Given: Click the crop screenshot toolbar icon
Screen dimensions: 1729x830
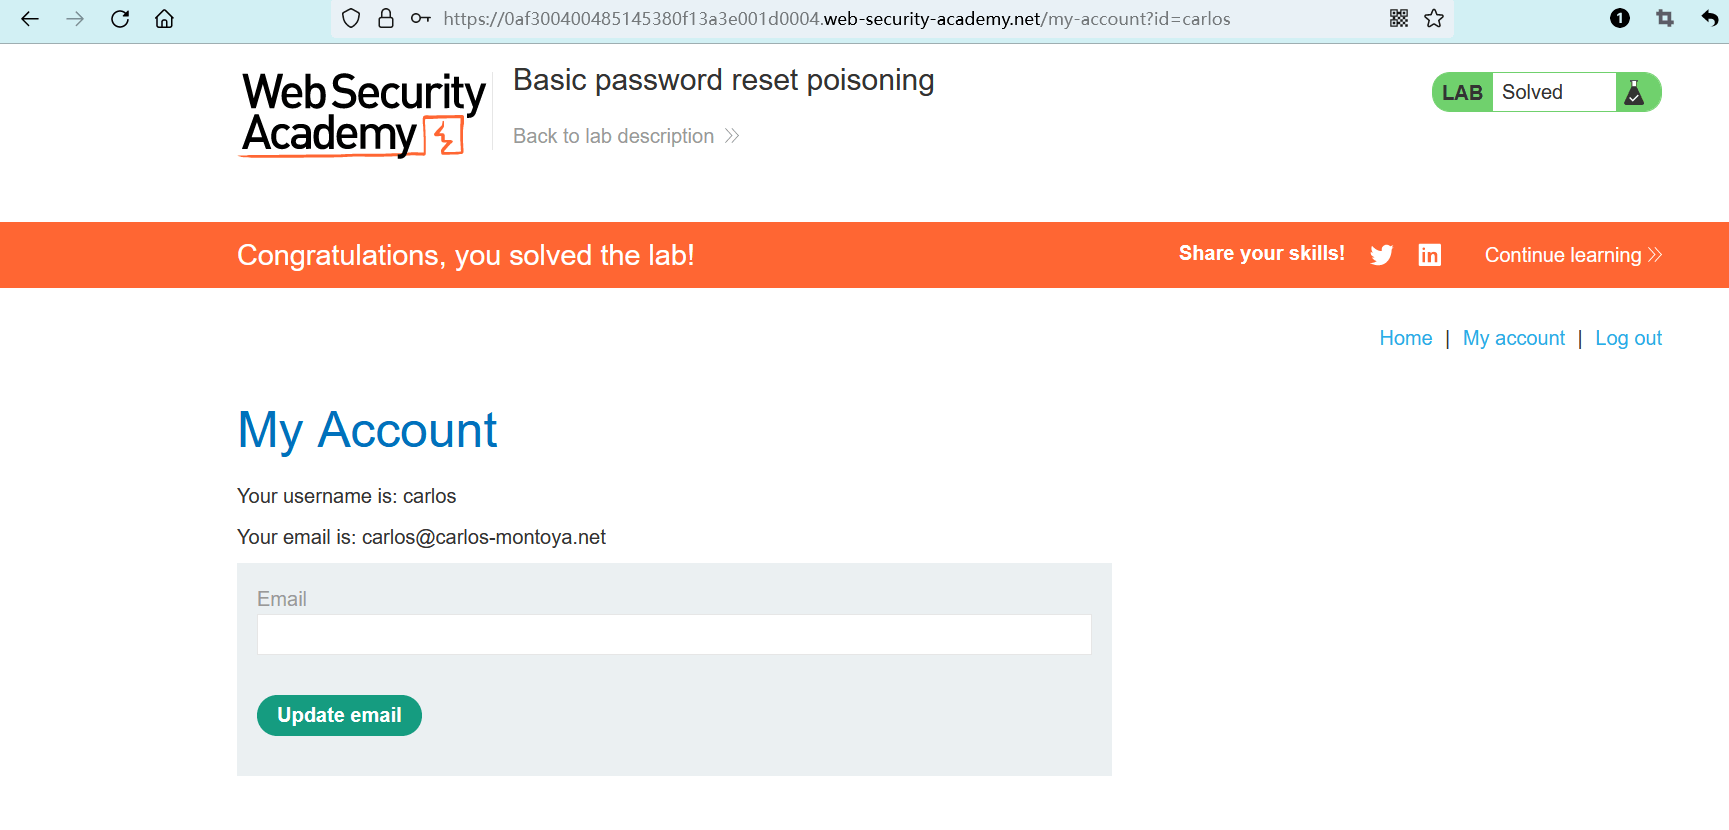Looking at the screenshot, I should point(1665,19).
